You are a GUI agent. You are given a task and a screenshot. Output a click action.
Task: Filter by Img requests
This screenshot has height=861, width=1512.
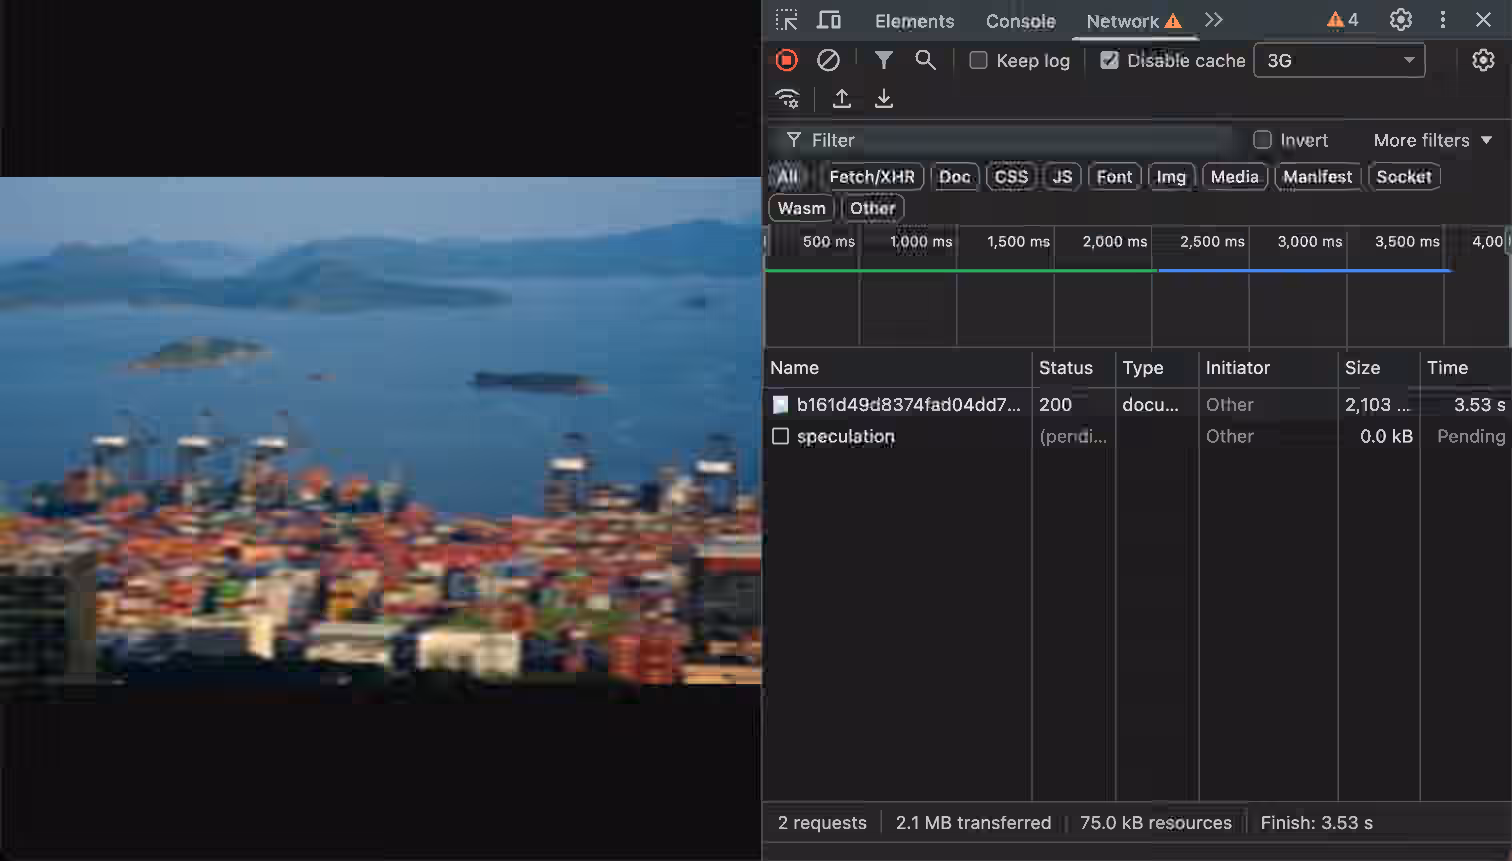(1171, 177)
